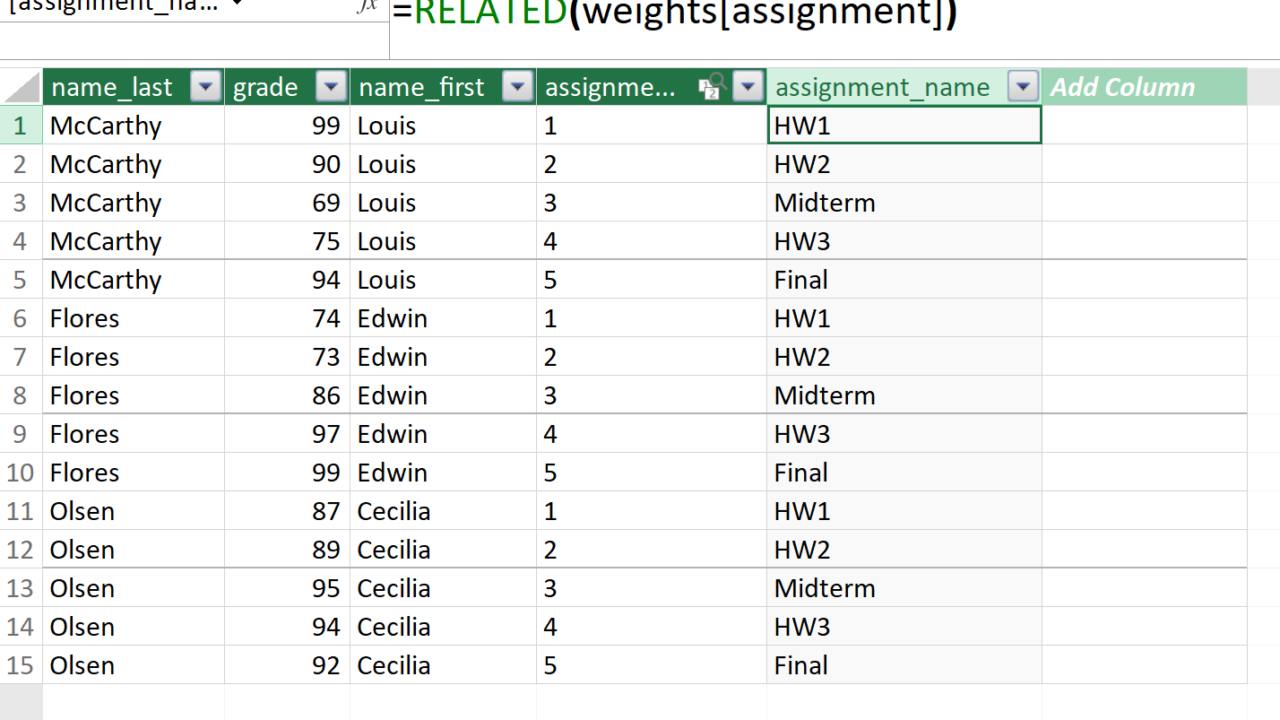
Task: Click the select-all corner triangle
Action: pos(21,87)
